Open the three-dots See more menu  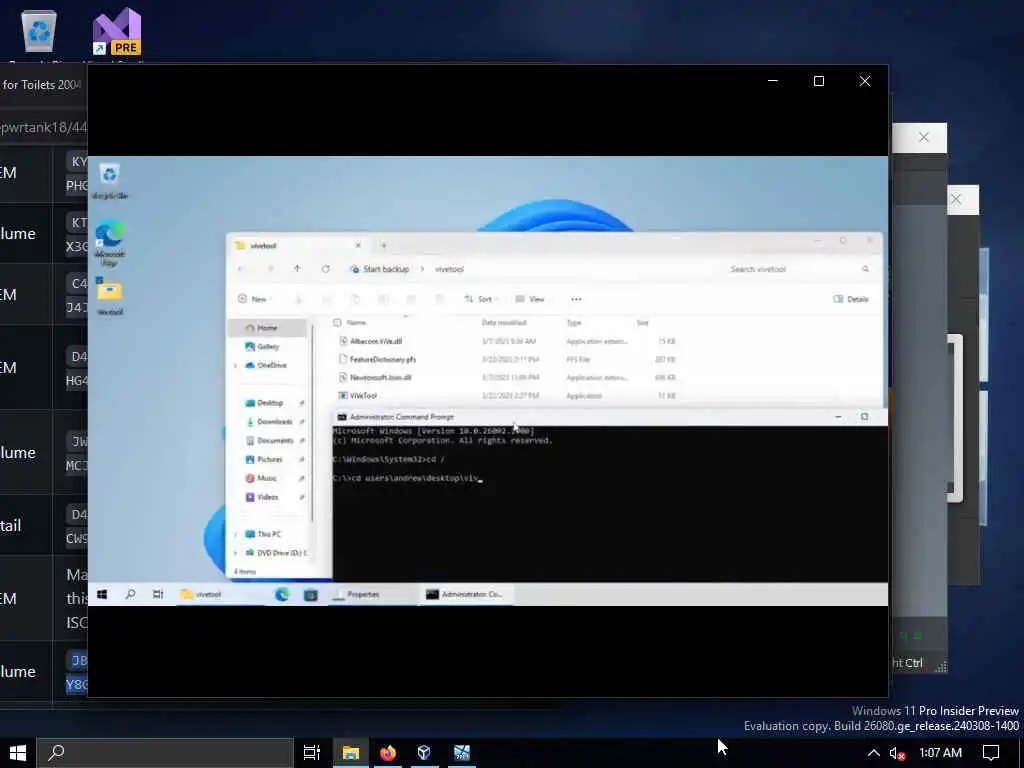(576, 299)
